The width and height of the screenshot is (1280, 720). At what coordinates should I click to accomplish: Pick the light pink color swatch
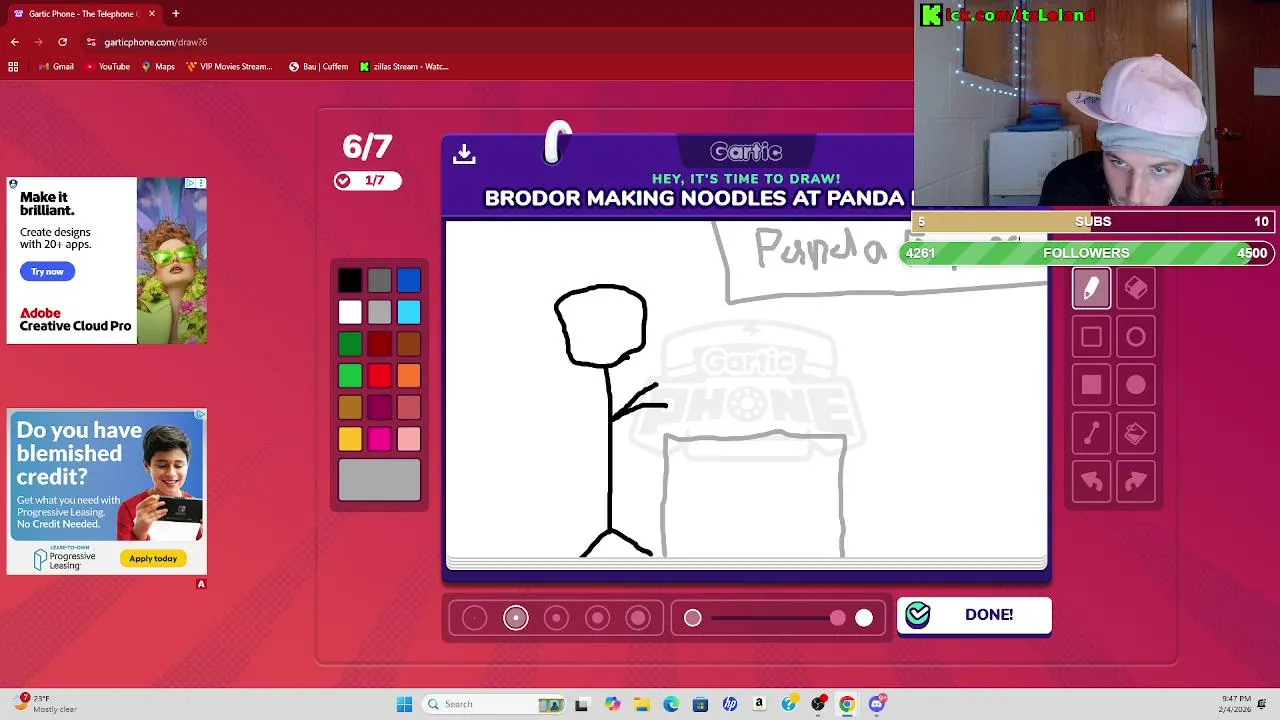pyautogui.click(x=408, y=440)
